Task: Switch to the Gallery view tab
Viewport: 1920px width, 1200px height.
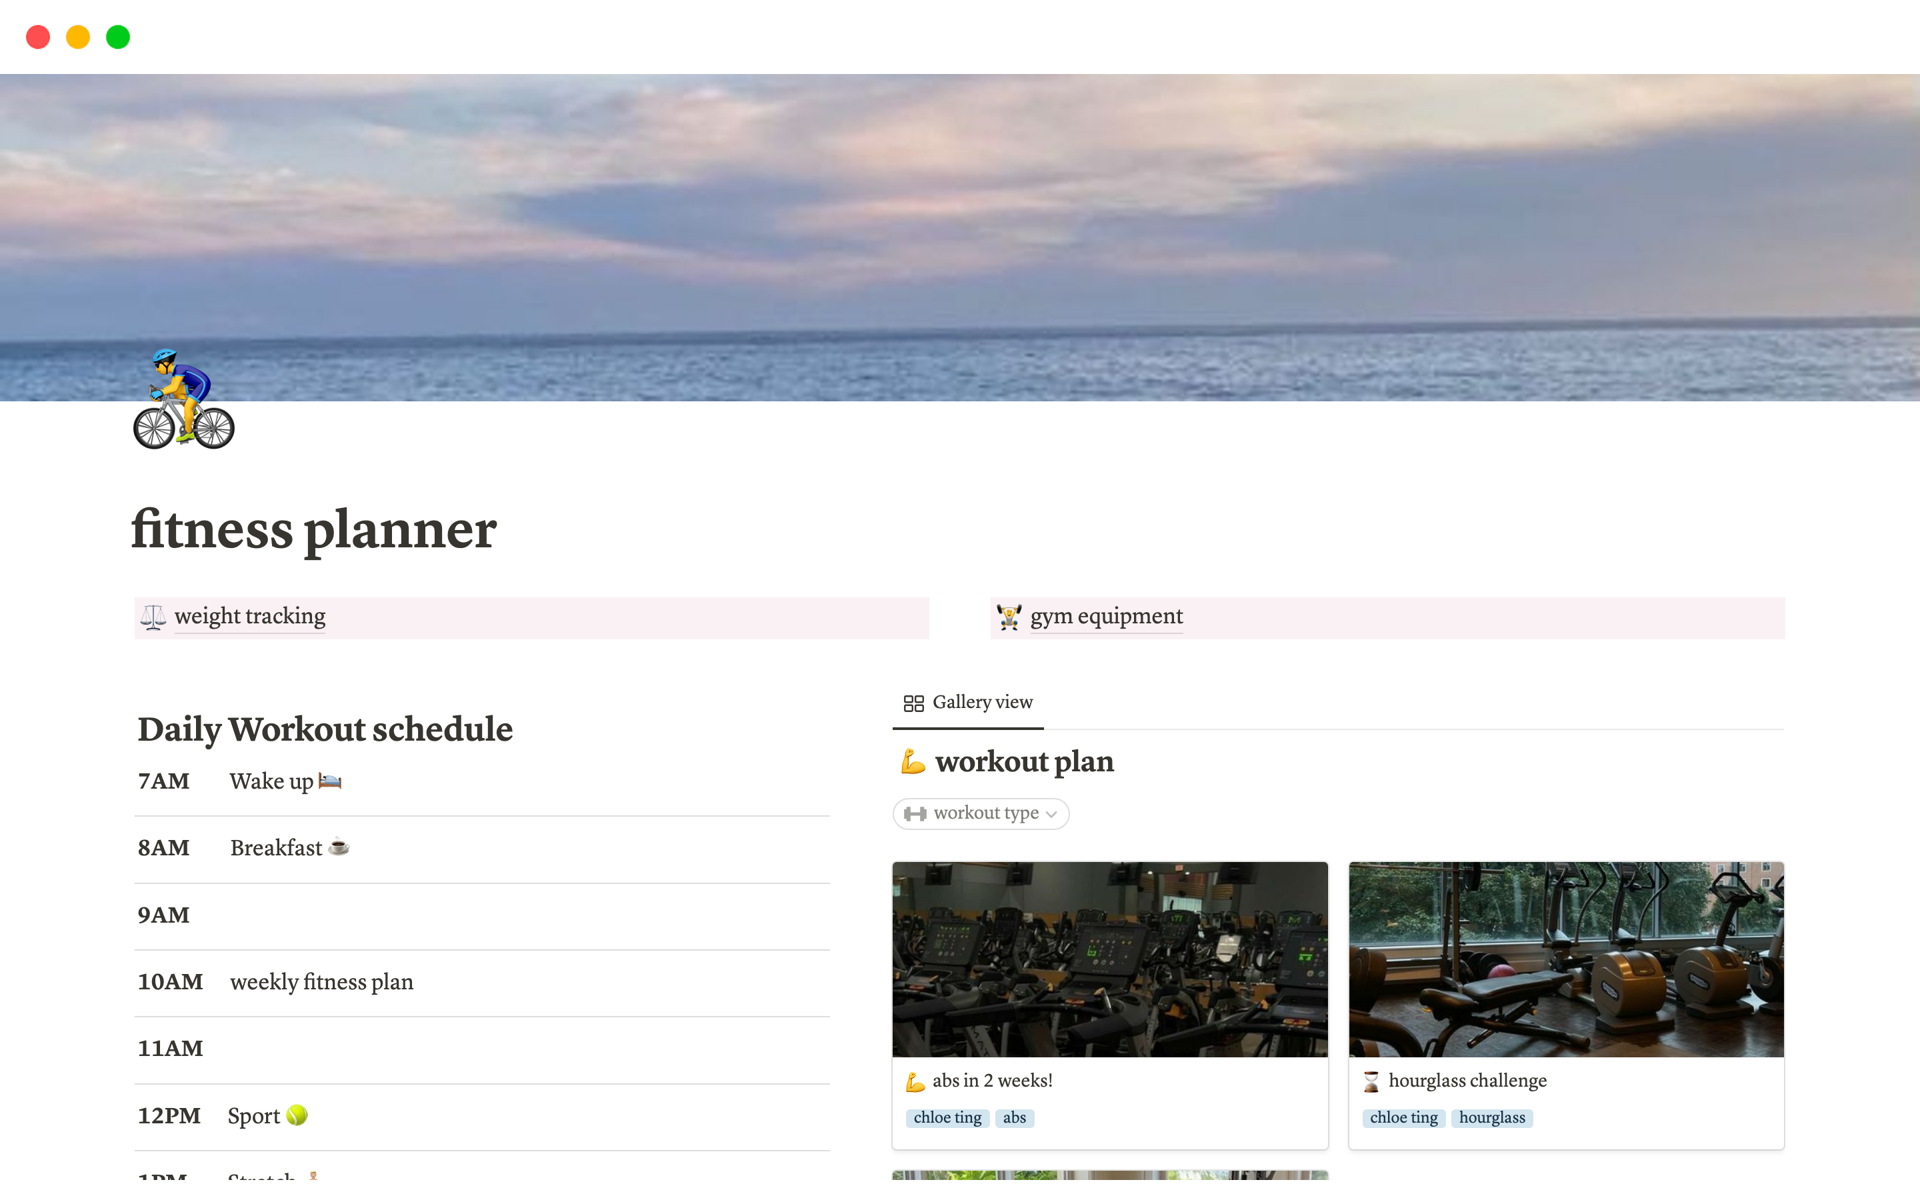Action: [x=968, y=702]
